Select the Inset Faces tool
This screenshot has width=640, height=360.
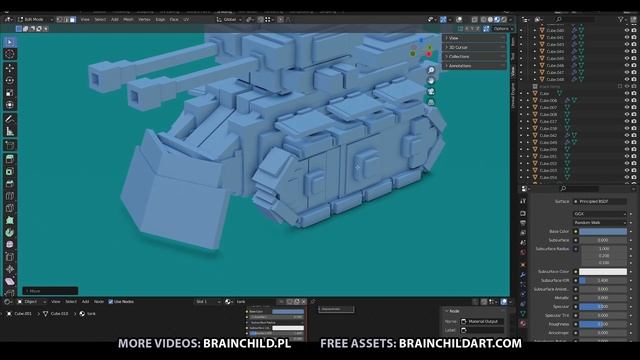tap(10, 172)
